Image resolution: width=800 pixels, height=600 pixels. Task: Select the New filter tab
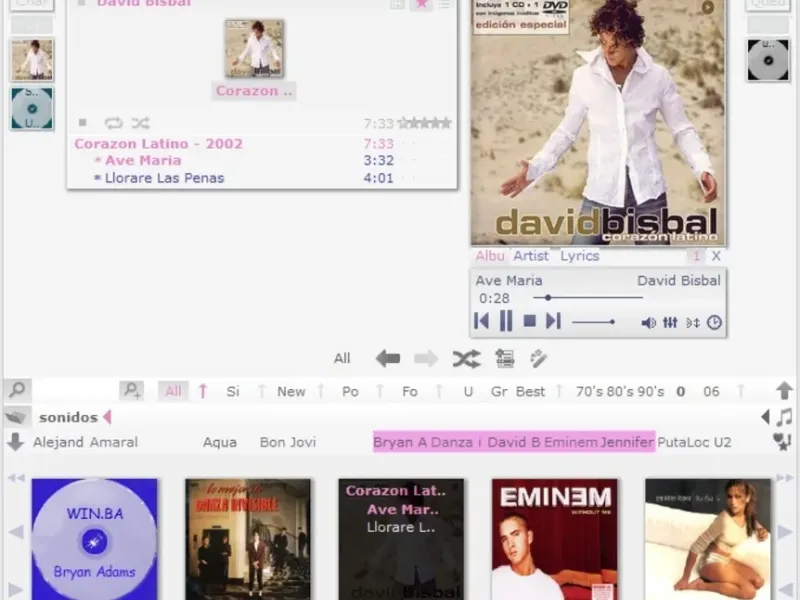pos(291,391)
